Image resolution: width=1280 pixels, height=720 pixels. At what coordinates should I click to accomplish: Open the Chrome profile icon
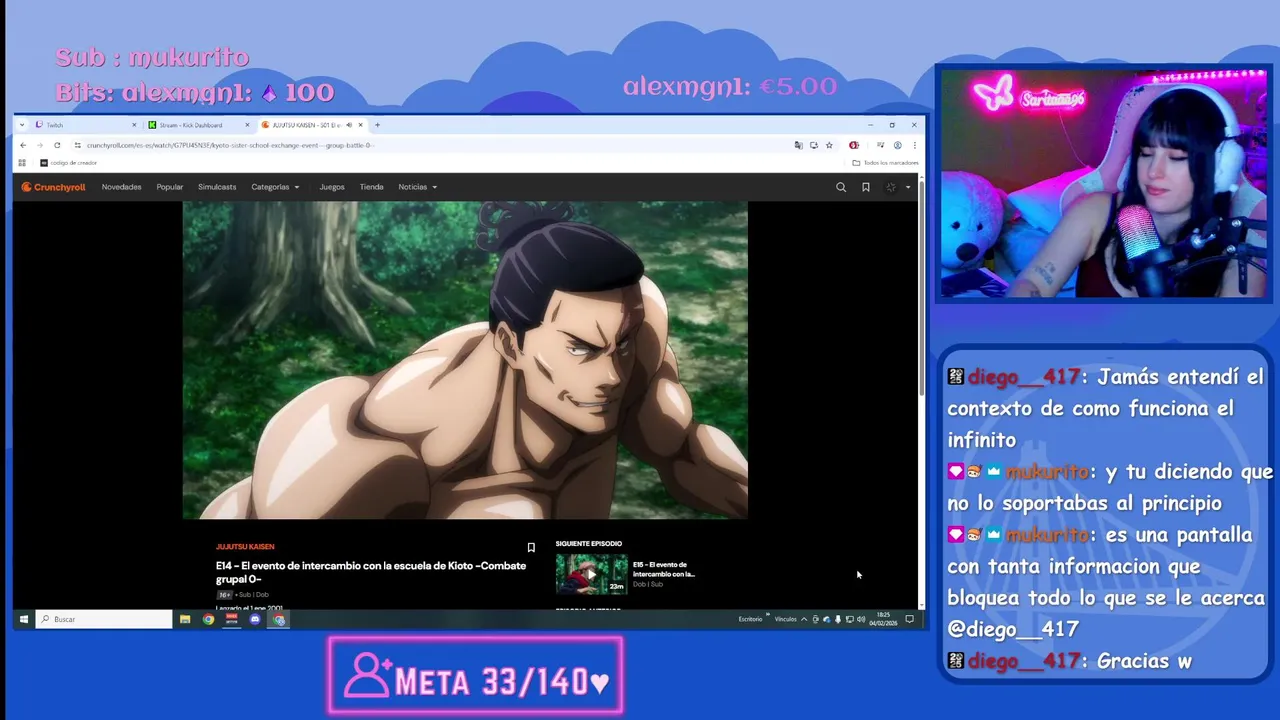tap(897, 145)
